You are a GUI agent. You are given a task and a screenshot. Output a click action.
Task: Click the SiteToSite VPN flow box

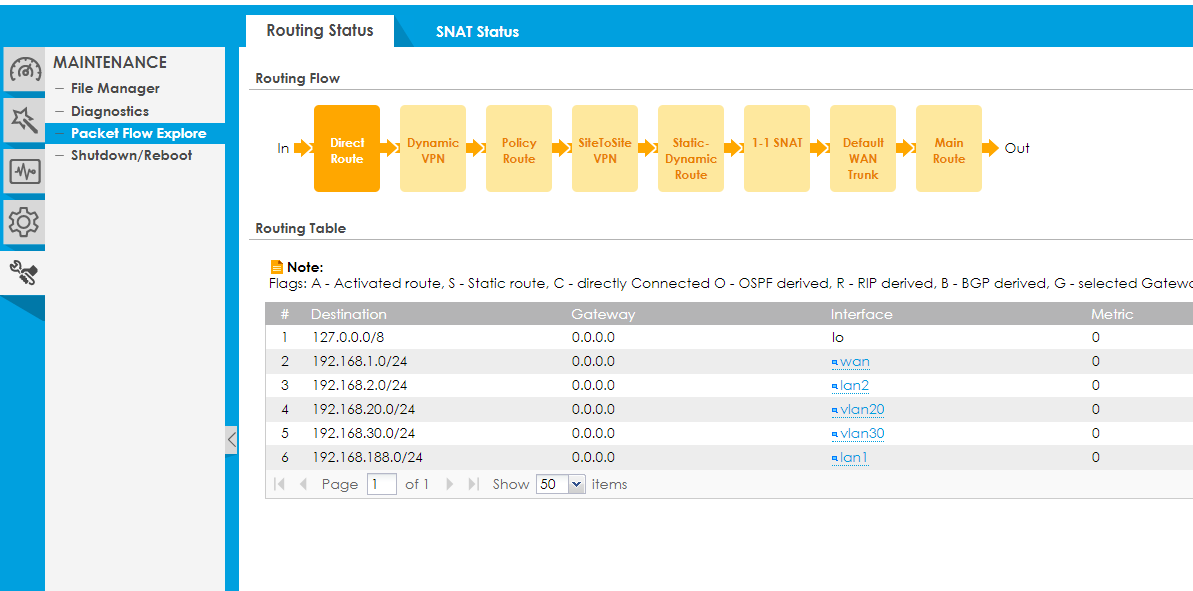[605, 149]
